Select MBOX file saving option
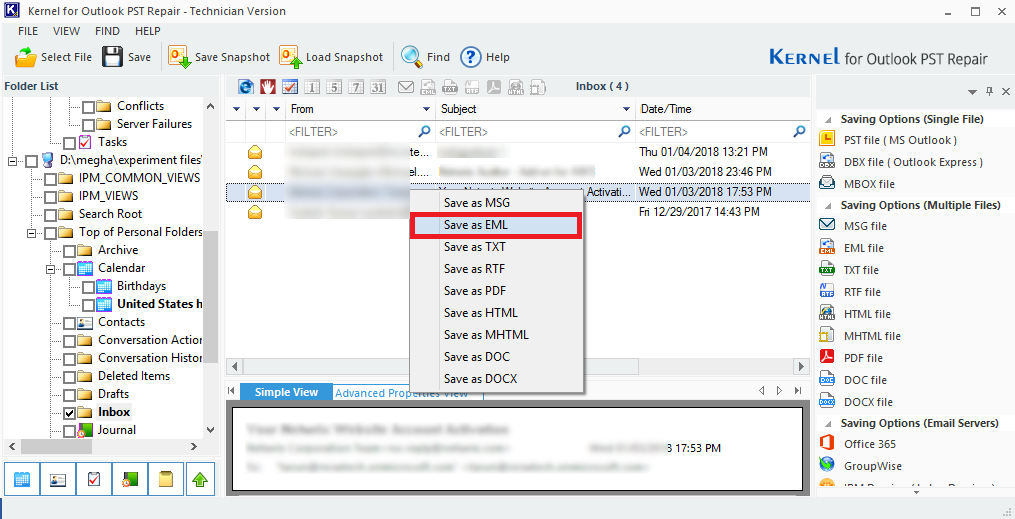Image resolution: width=1015 pixels, height=519 pixels. pyautogui.click(x=869, y=184)
